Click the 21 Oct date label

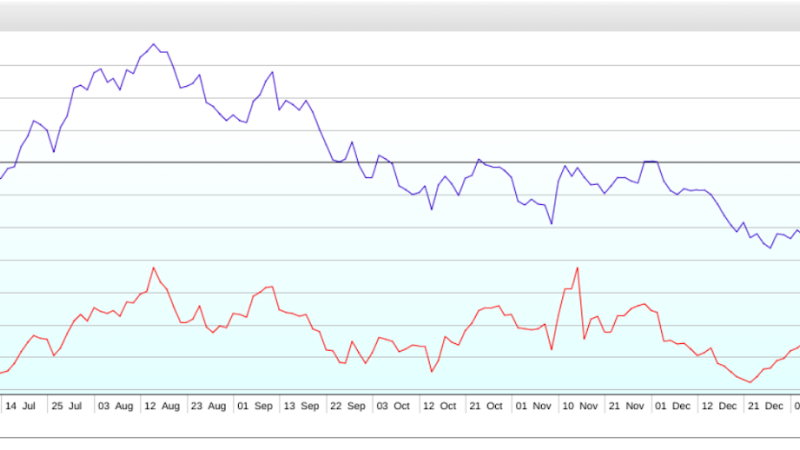click(x=485, y=407)
